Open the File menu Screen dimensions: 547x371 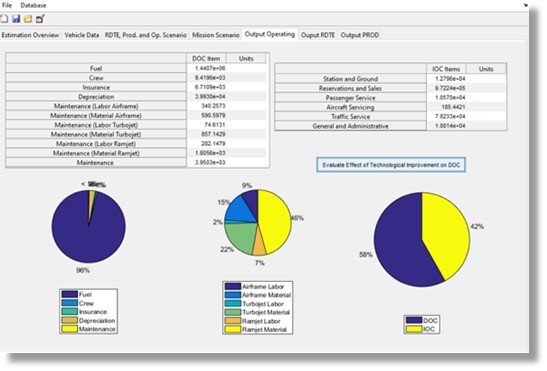[7, 5]
